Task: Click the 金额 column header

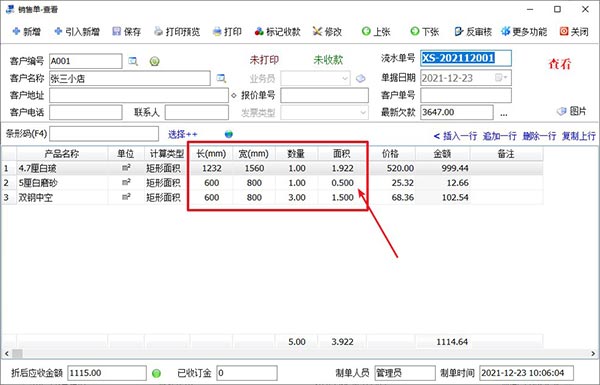Action: tap(443, 154)
